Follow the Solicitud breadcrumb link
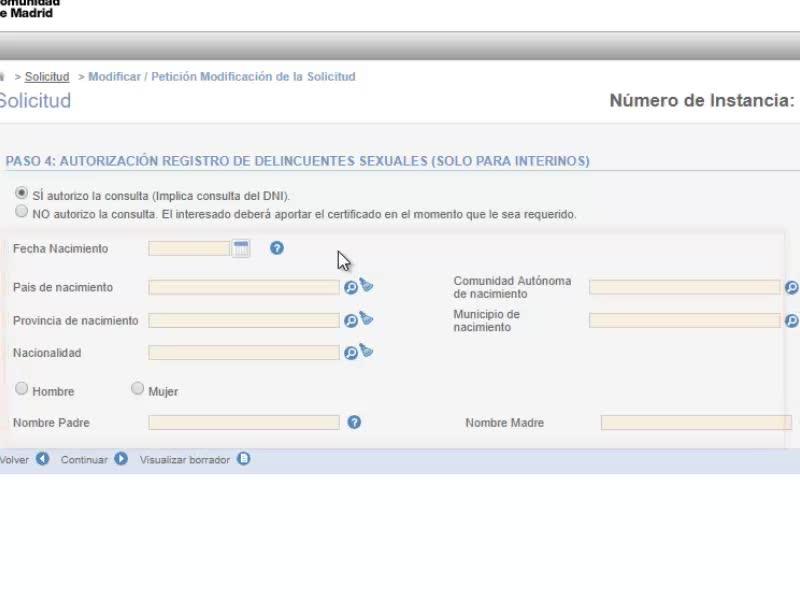 (x=47, y=77)
